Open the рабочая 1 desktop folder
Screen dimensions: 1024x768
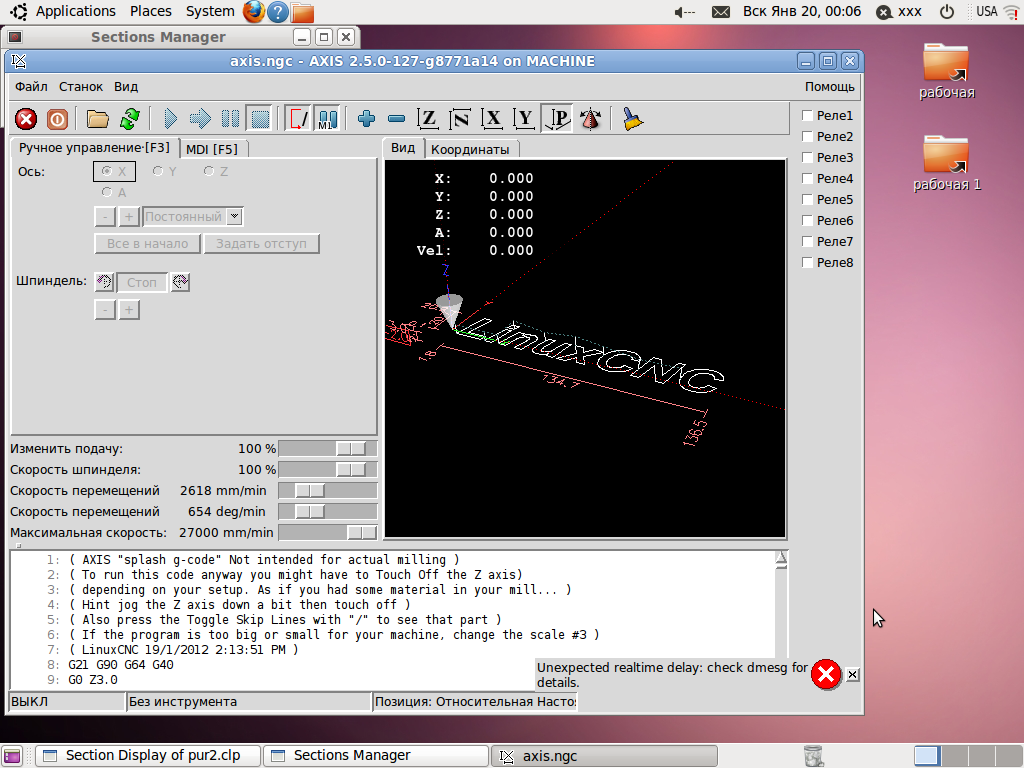tap(946, 163)
